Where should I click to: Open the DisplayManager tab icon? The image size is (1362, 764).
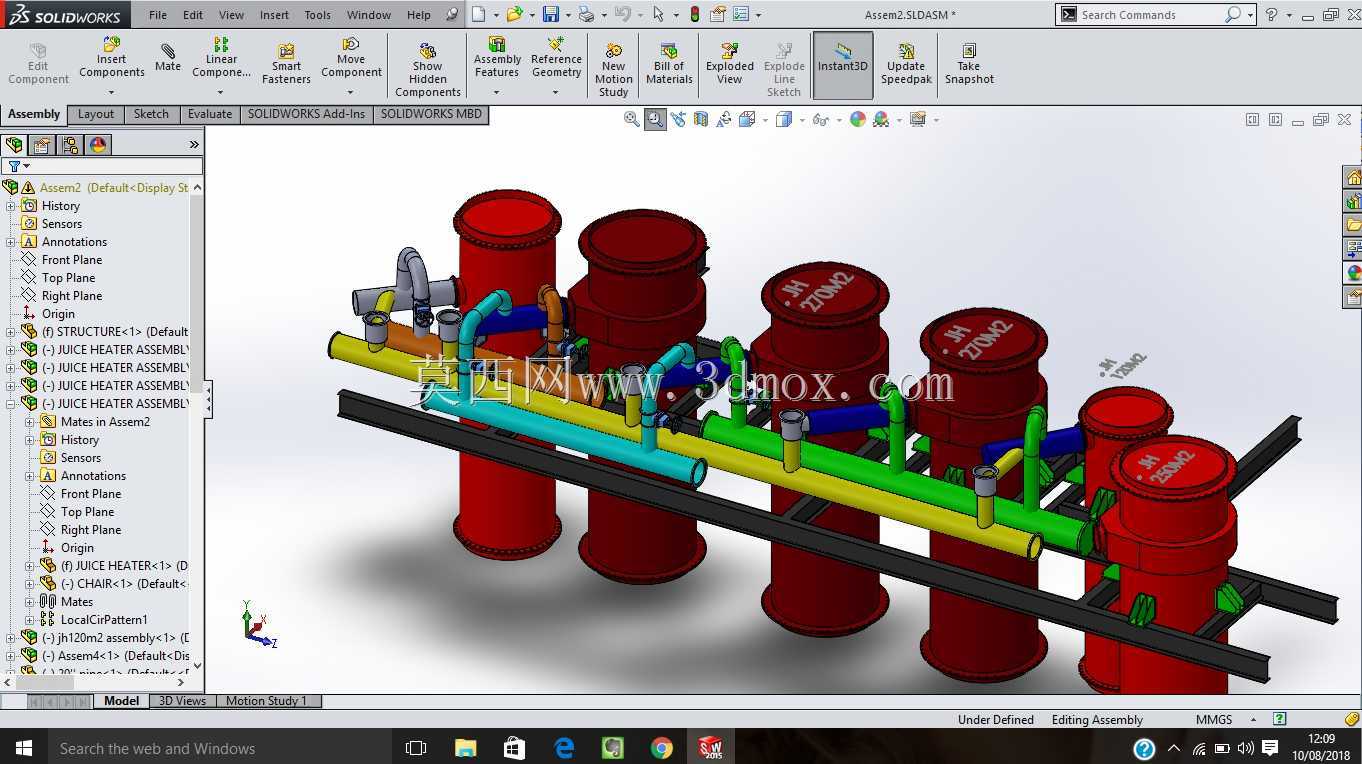(x=98, y=145)
